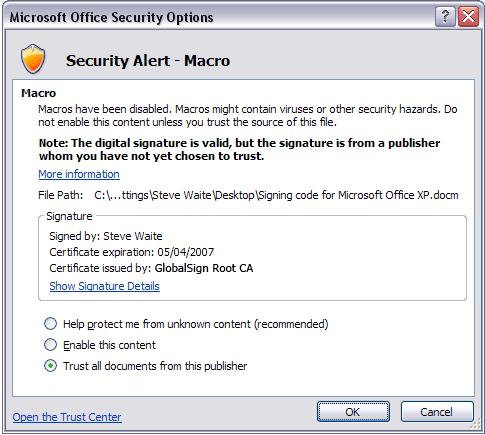Viewport: 485px width, 435px height.
Task: Click the Security Alert - Macro heading
Action: pyautogui.click(x=148, y=61)
